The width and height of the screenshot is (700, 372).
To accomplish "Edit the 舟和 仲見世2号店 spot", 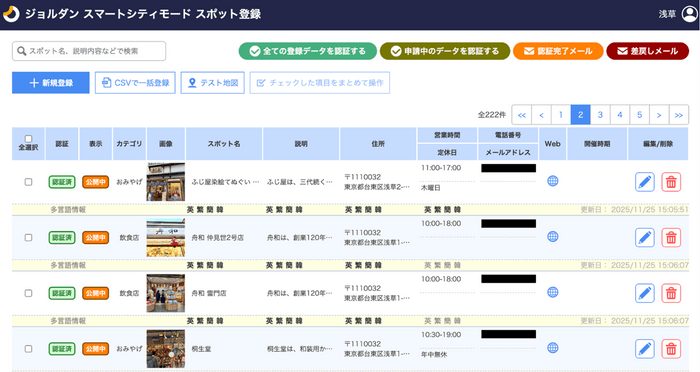I will [x=645, y=238].
